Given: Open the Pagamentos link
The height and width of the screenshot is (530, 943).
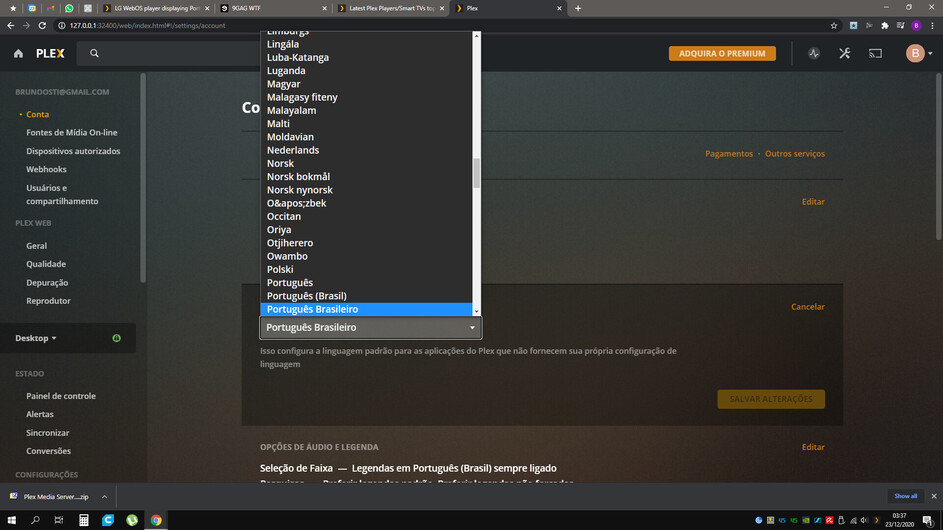Looking at the screenshot, I should [729, 154].
